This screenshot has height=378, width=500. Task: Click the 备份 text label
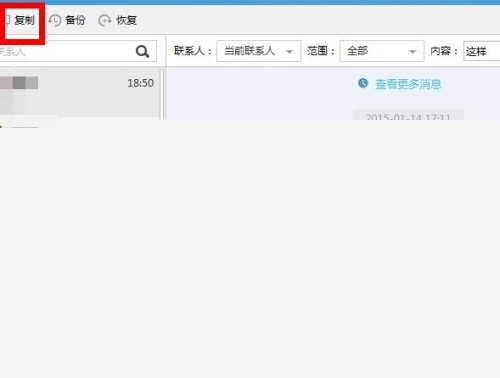[75, 21]
